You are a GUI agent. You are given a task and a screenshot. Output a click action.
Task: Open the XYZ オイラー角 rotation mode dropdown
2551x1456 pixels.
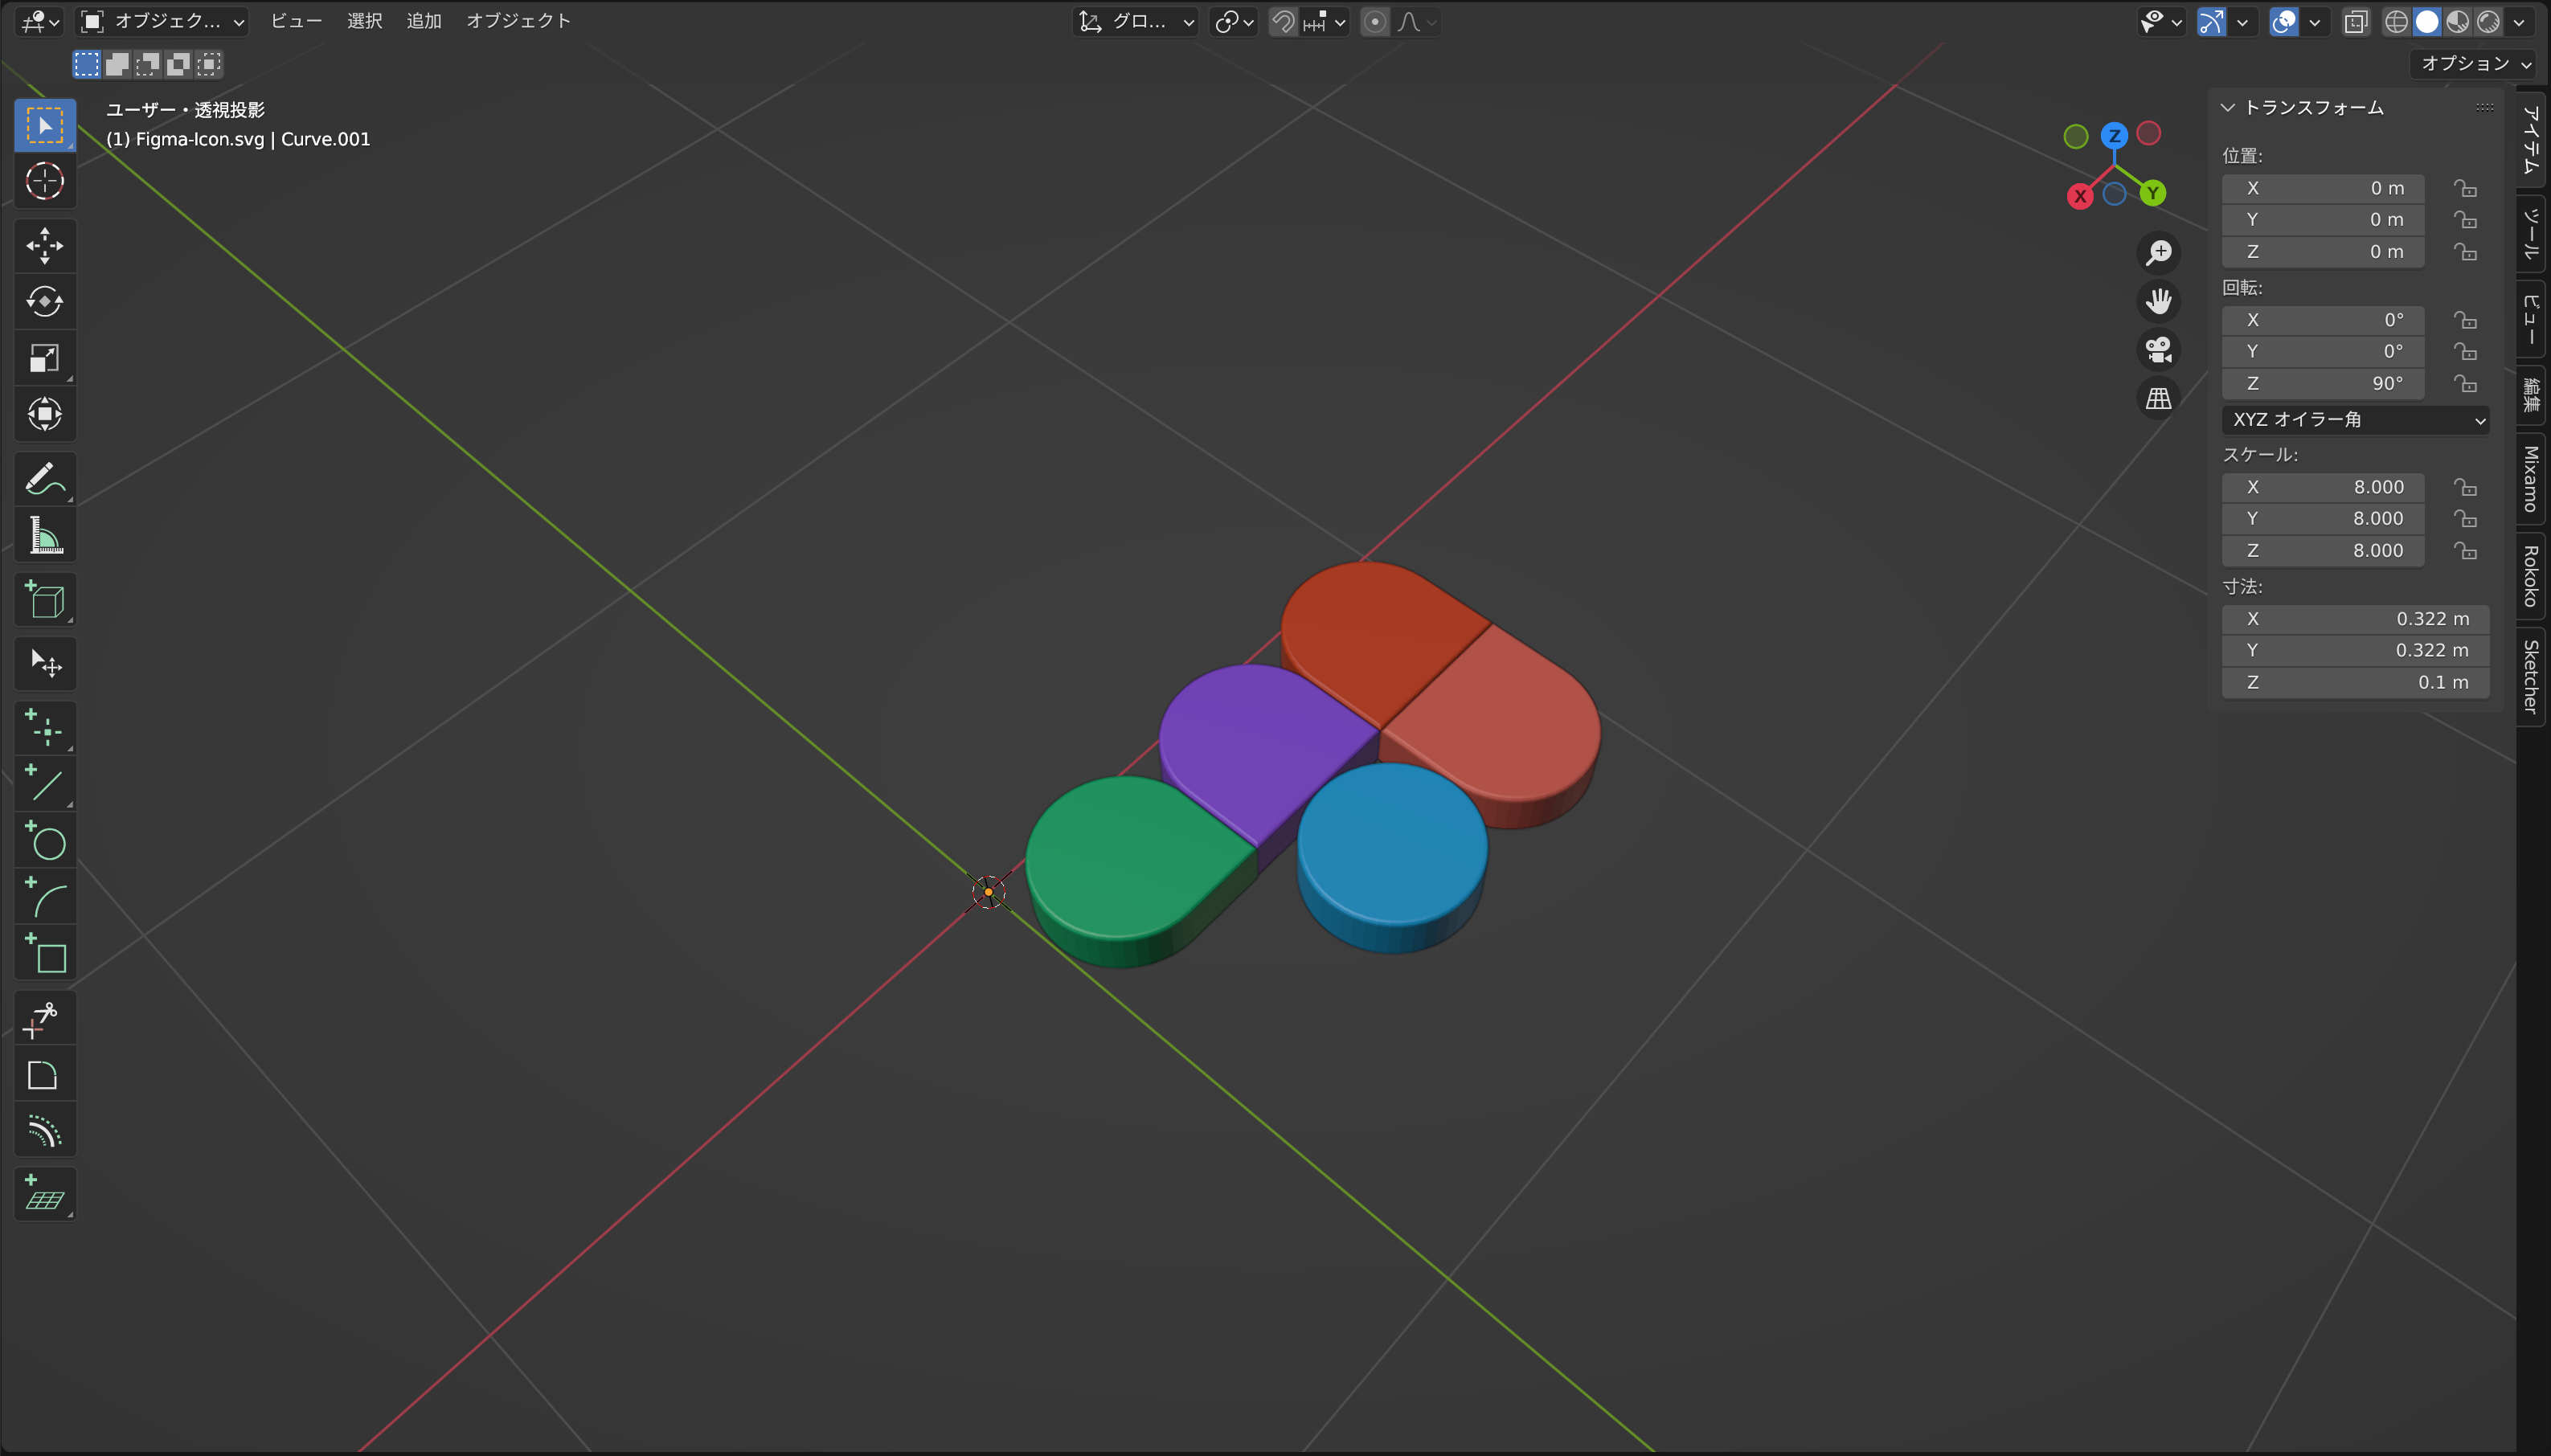pos(2355,420)
